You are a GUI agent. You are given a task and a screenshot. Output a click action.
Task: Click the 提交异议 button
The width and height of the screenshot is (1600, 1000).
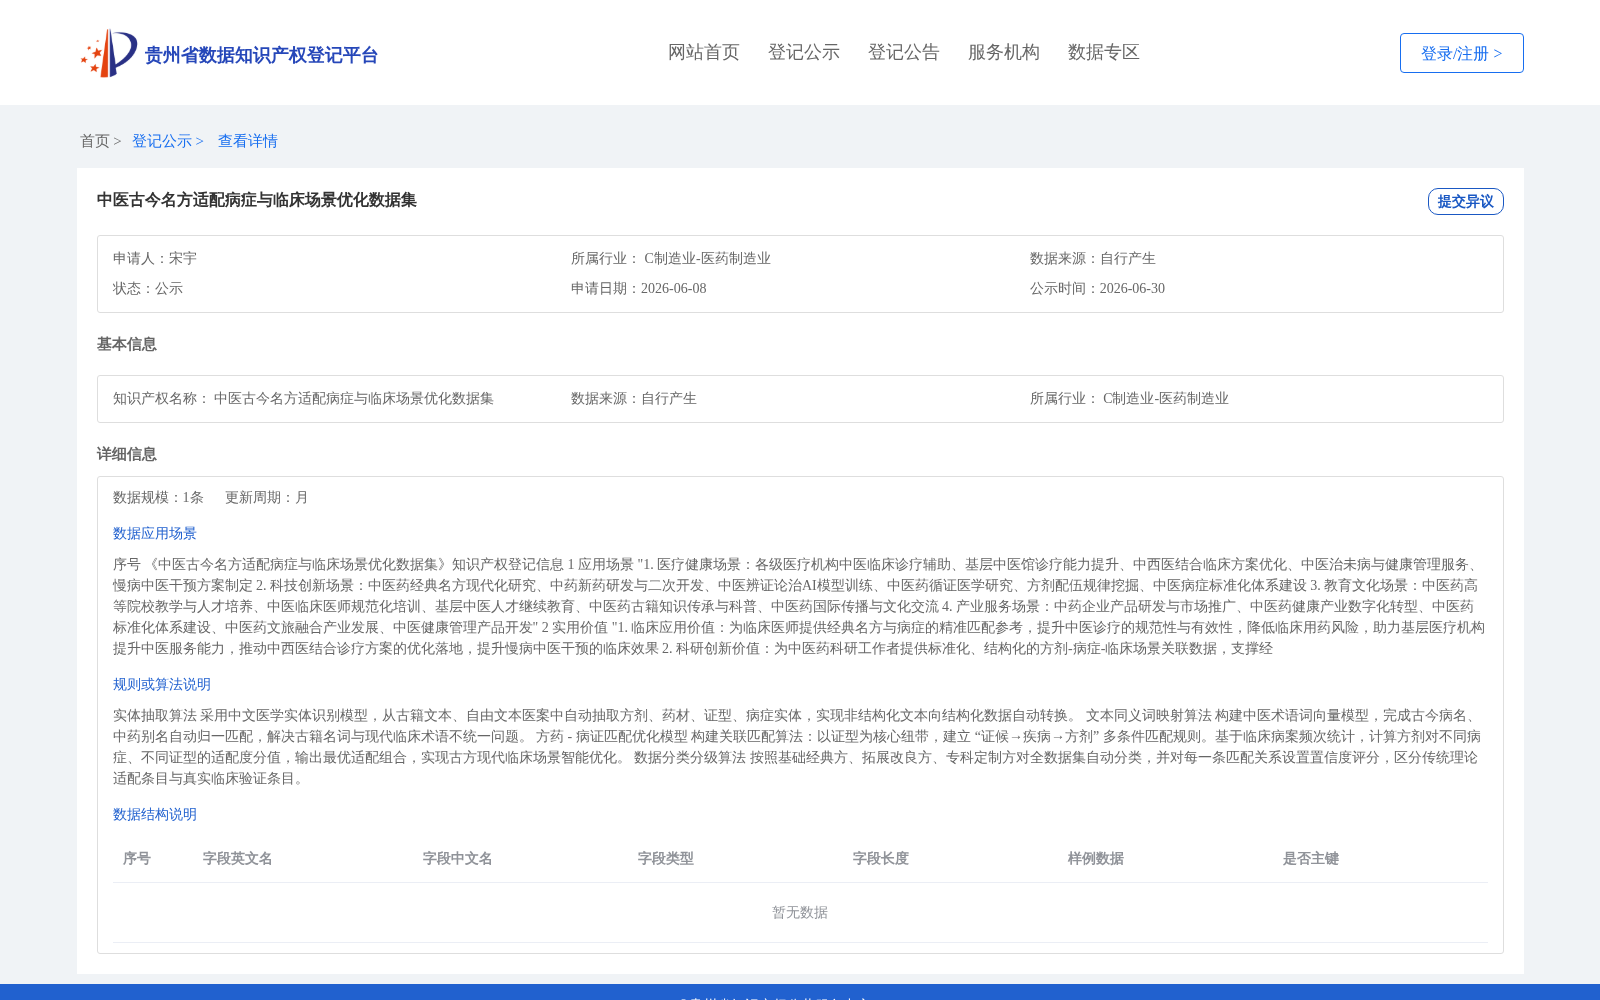coord(1465,201)
